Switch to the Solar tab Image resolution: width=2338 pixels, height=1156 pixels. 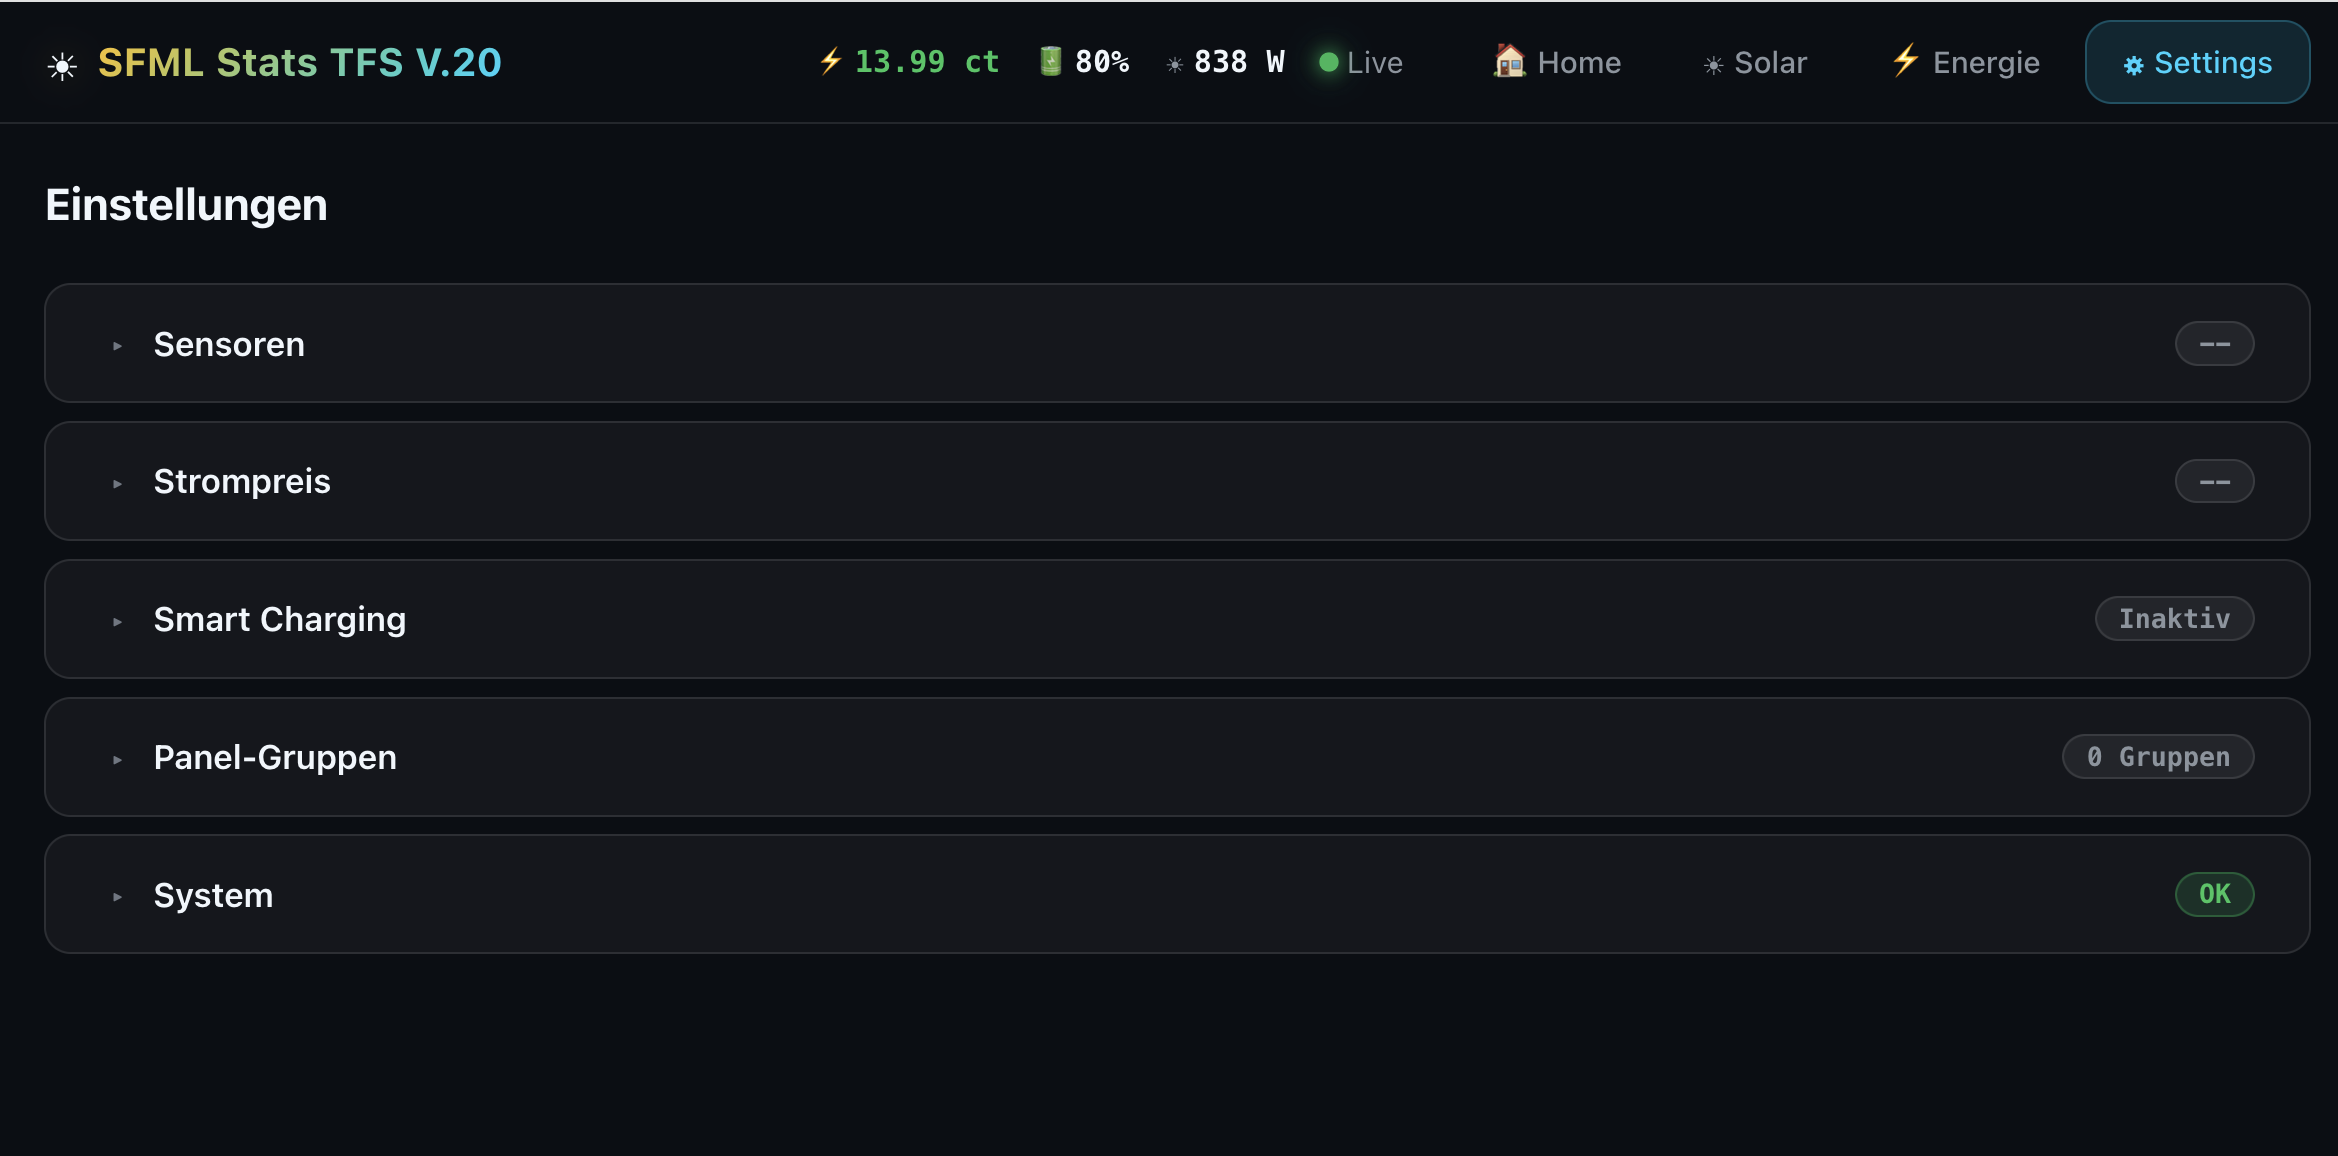coord(1755,62)
